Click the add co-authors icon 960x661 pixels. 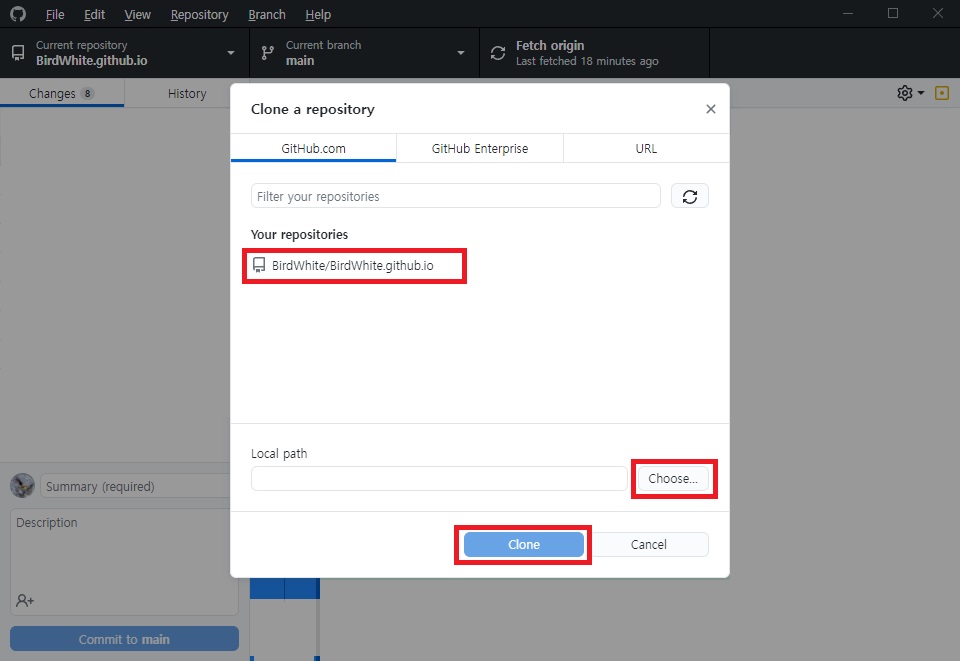point(25,600)
